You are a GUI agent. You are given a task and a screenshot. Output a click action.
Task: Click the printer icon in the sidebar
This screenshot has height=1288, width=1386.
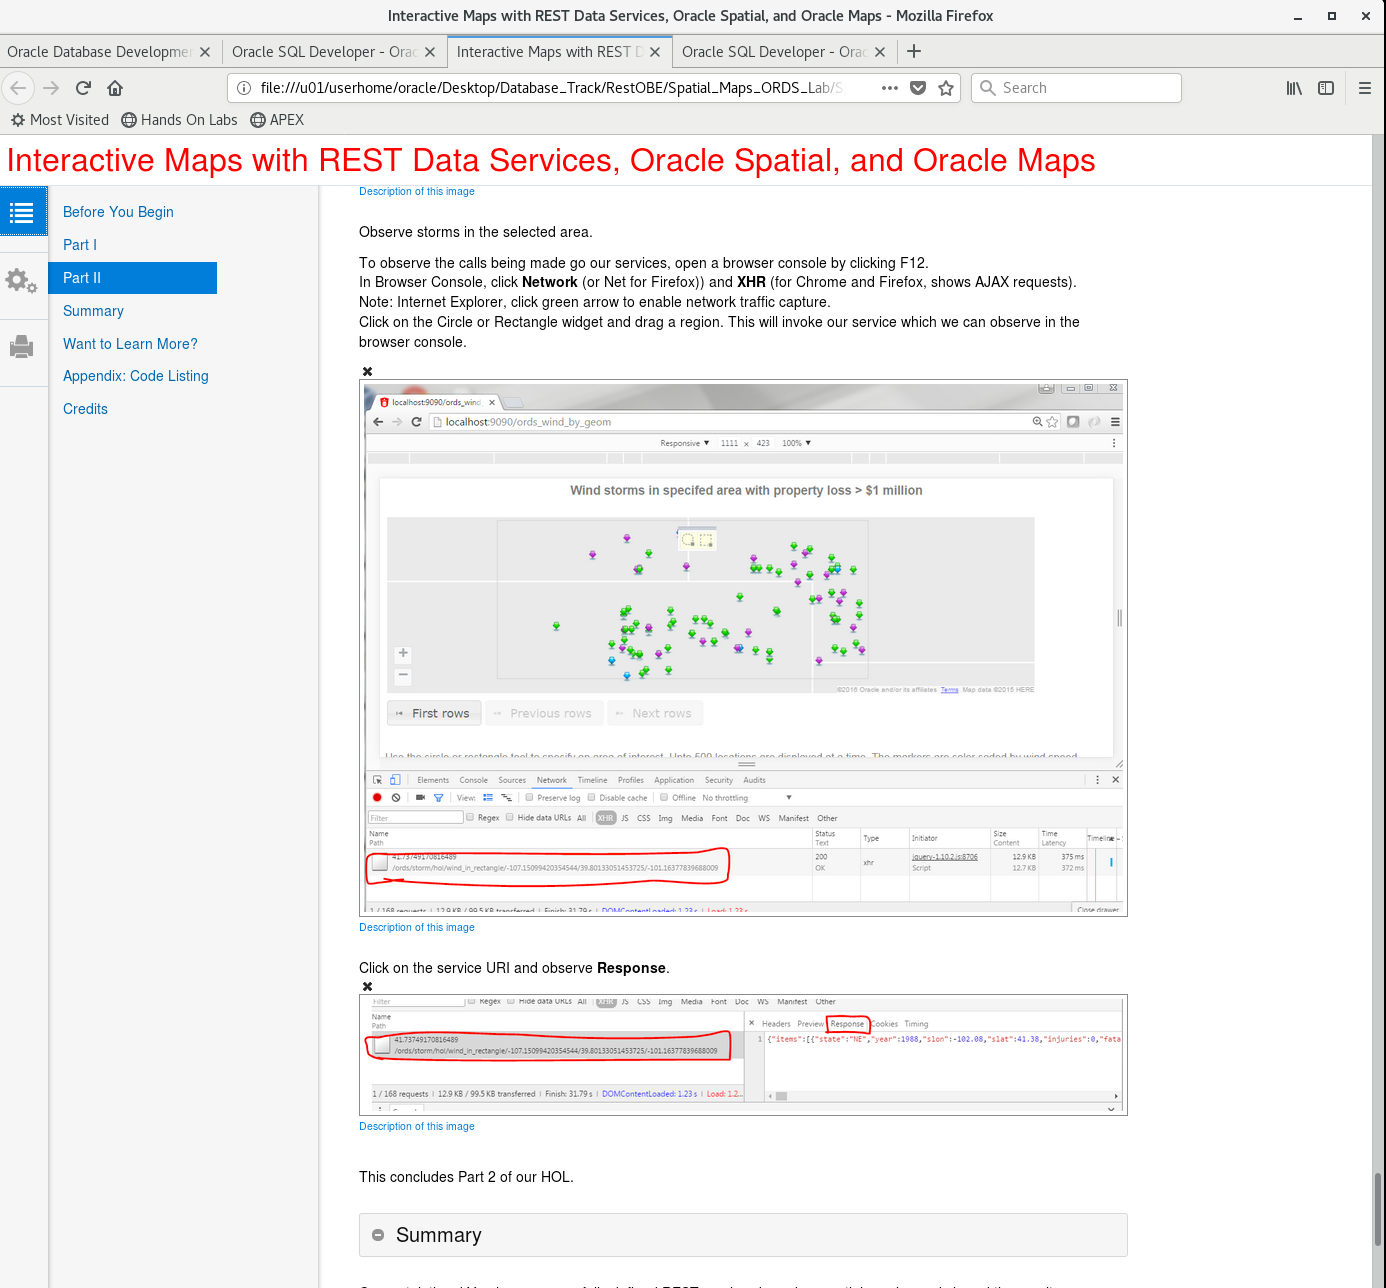[21, 347]
